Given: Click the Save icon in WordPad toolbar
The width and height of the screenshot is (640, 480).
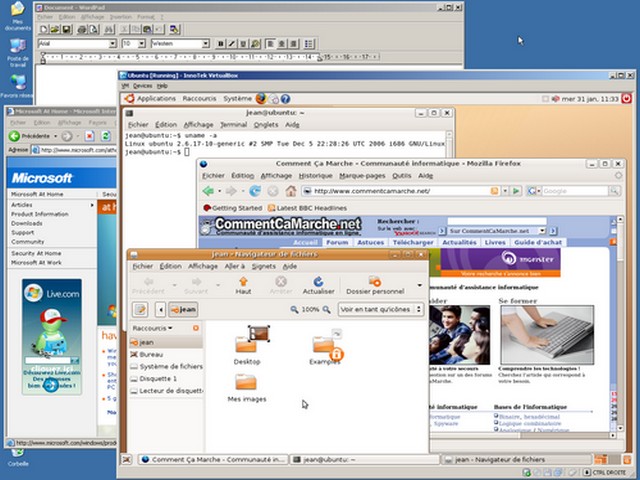Looking at the screenshot, I should [67, 29].
